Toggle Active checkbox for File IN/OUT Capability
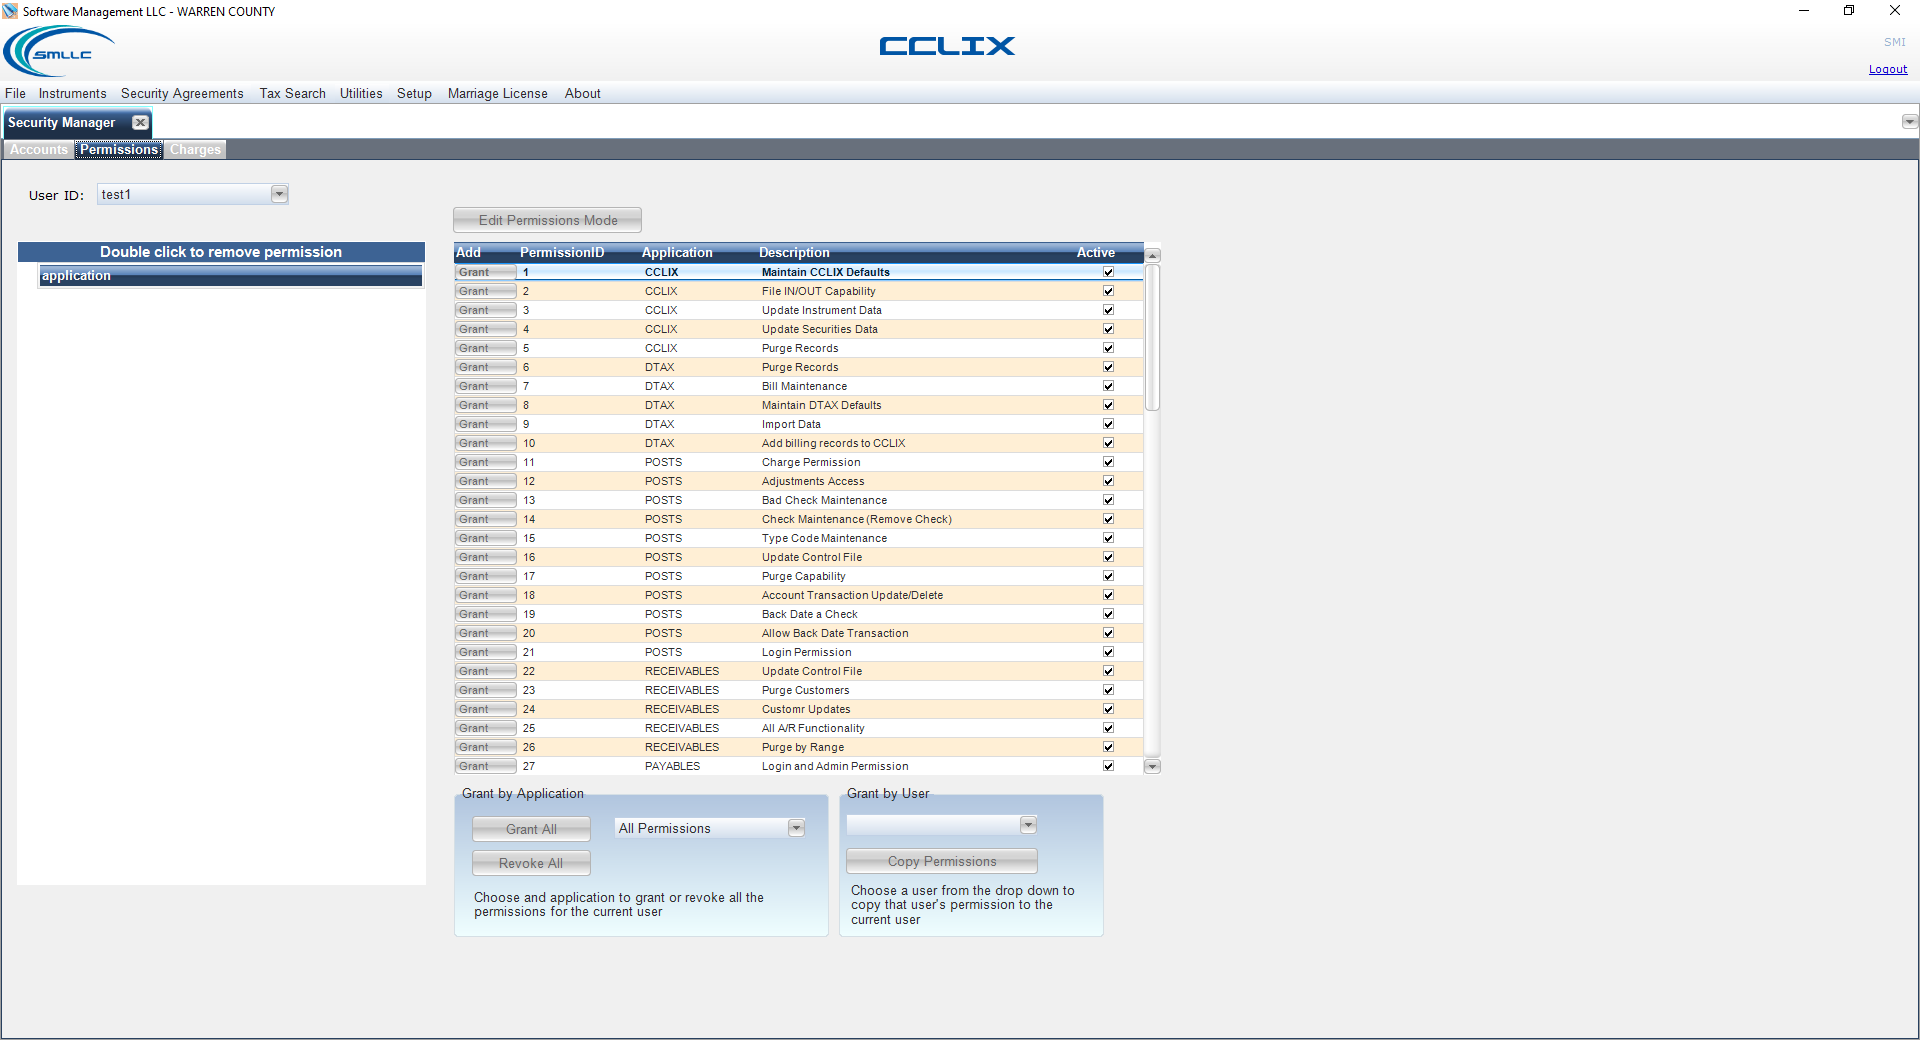1920x1040 pixels. (x=1108, y=291)
